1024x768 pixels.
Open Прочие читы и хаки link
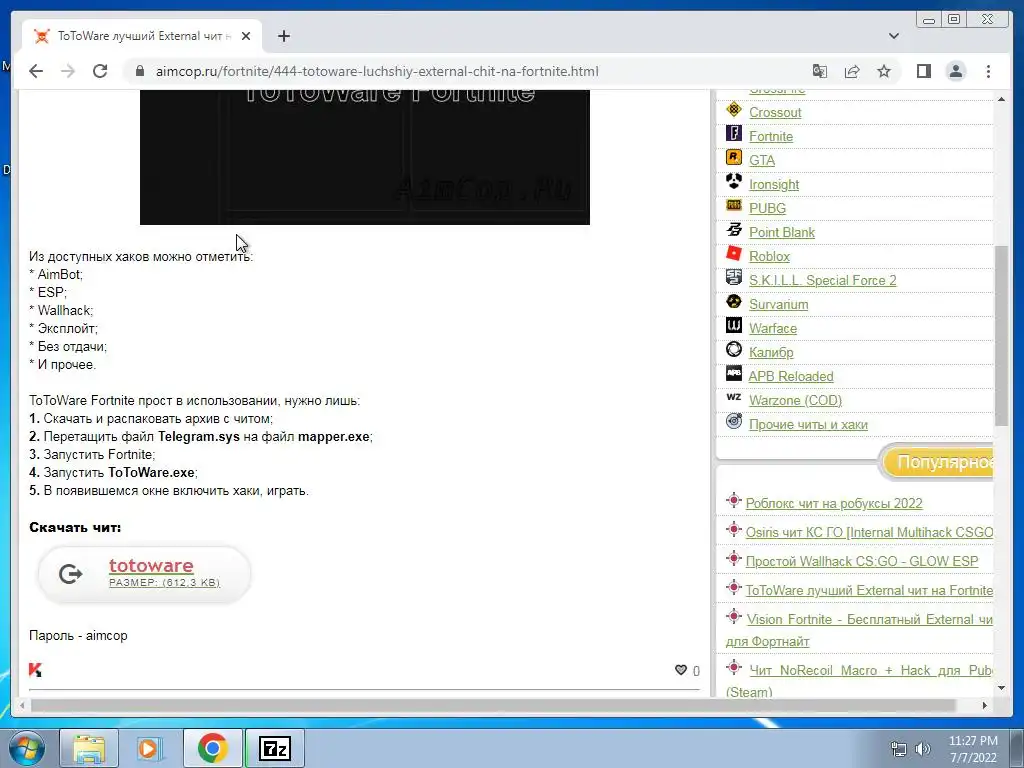coord(808,424)
